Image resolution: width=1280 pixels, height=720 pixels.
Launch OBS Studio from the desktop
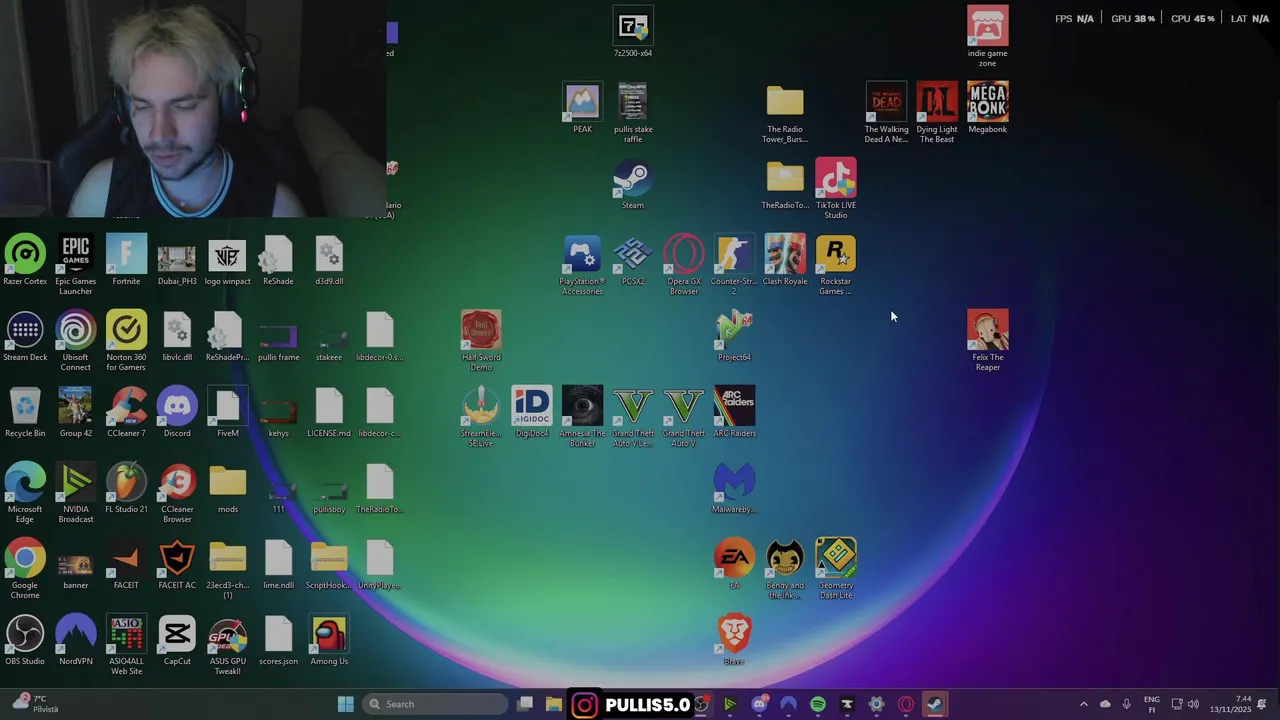click(25, 642)
